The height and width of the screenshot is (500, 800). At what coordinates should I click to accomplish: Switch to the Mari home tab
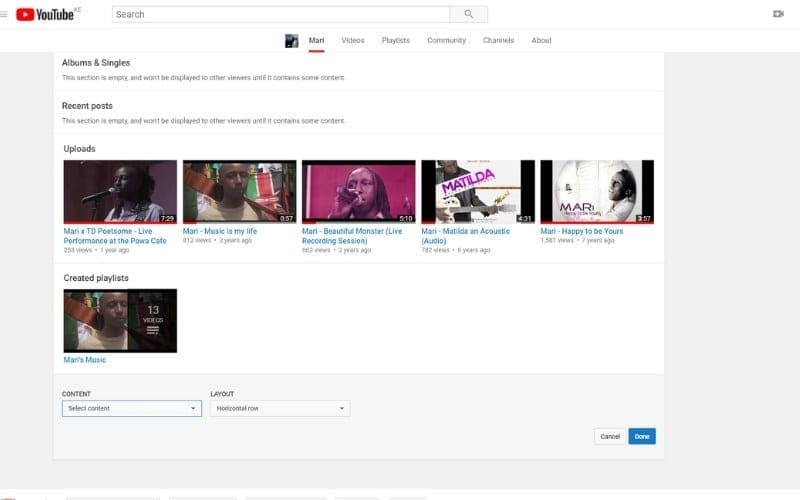(316, 40)
